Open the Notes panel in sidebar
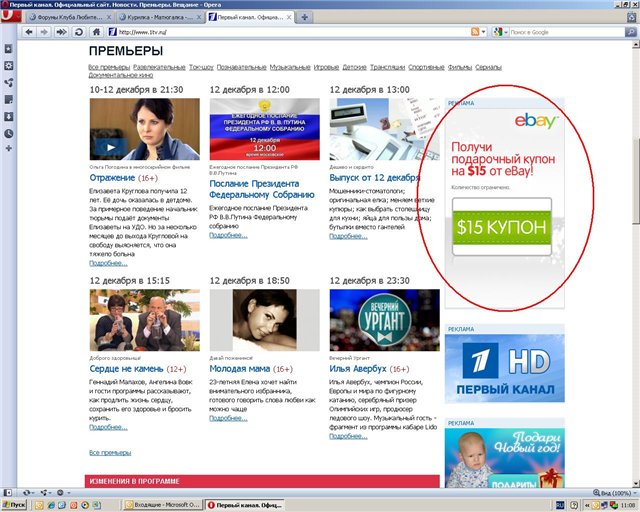 pos(8,100)
